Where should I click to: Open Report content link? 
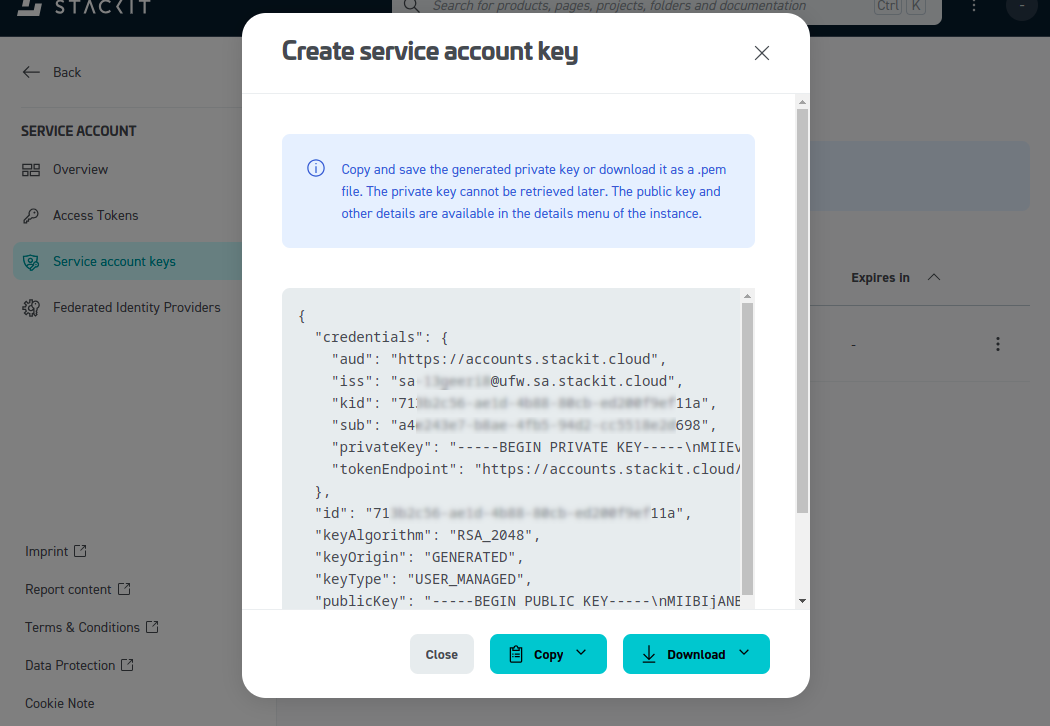coord(68,589)
